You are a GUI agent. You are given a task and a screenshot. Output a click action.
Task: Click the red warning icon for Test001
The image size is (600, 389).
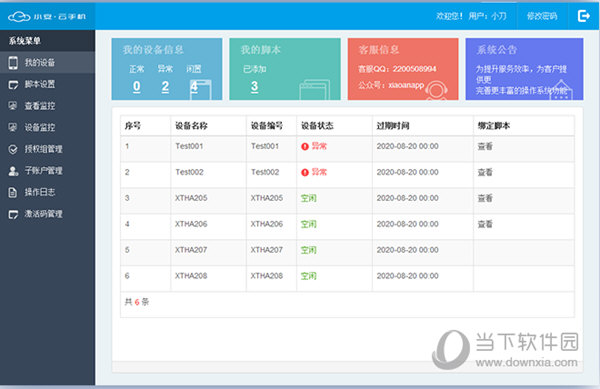pos(305,146)
